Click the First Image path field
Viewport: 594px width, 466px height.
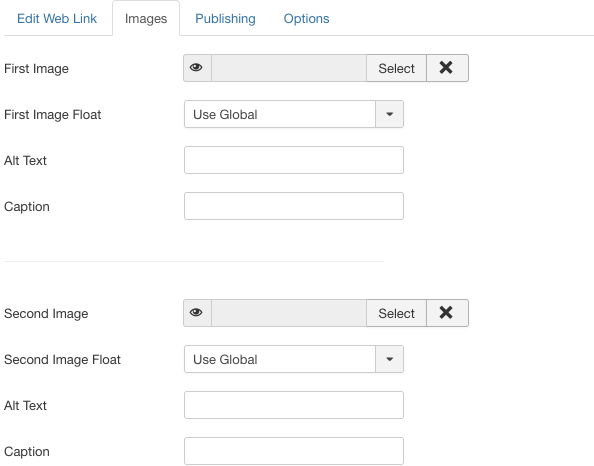(289, 68)
